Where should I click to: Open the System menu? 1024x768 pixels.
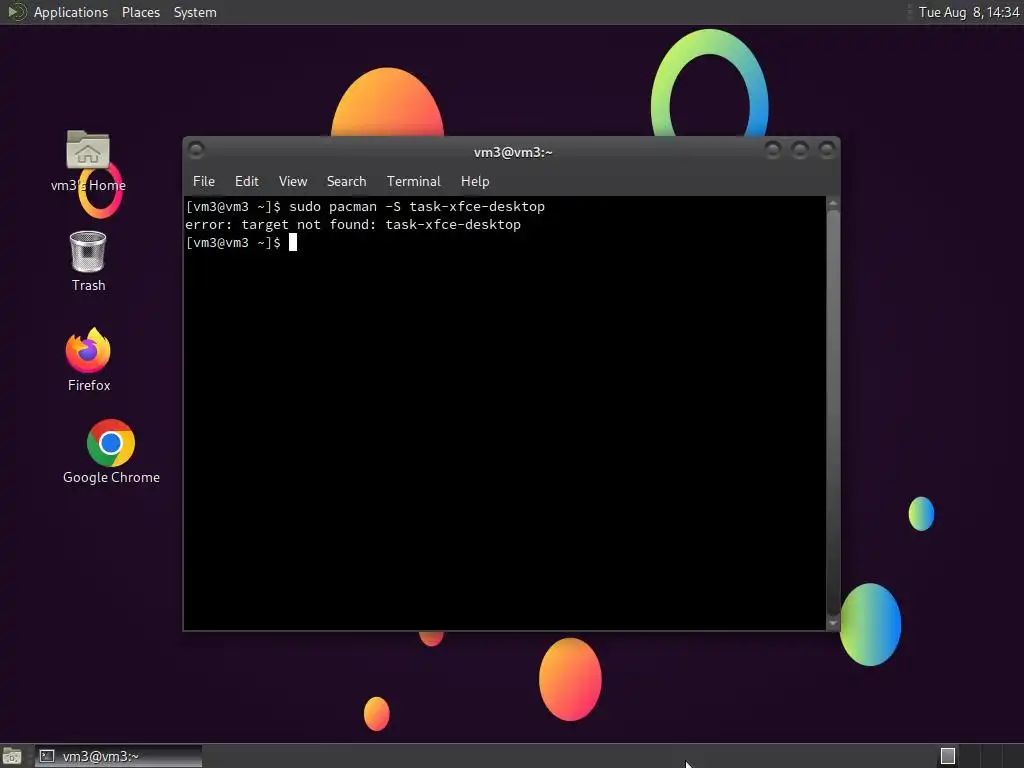point(195,12)
